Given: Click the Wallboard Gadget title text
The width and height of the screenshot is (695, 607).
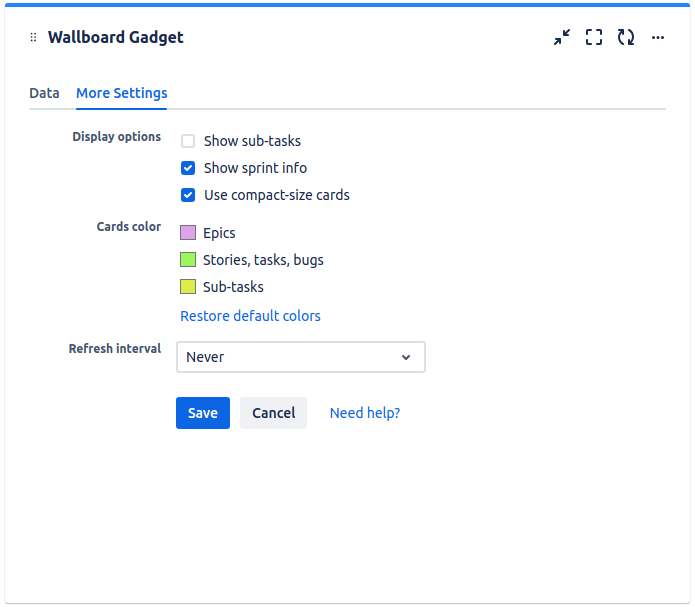Looking at the screenshot, I should click(x=115, y=38).
